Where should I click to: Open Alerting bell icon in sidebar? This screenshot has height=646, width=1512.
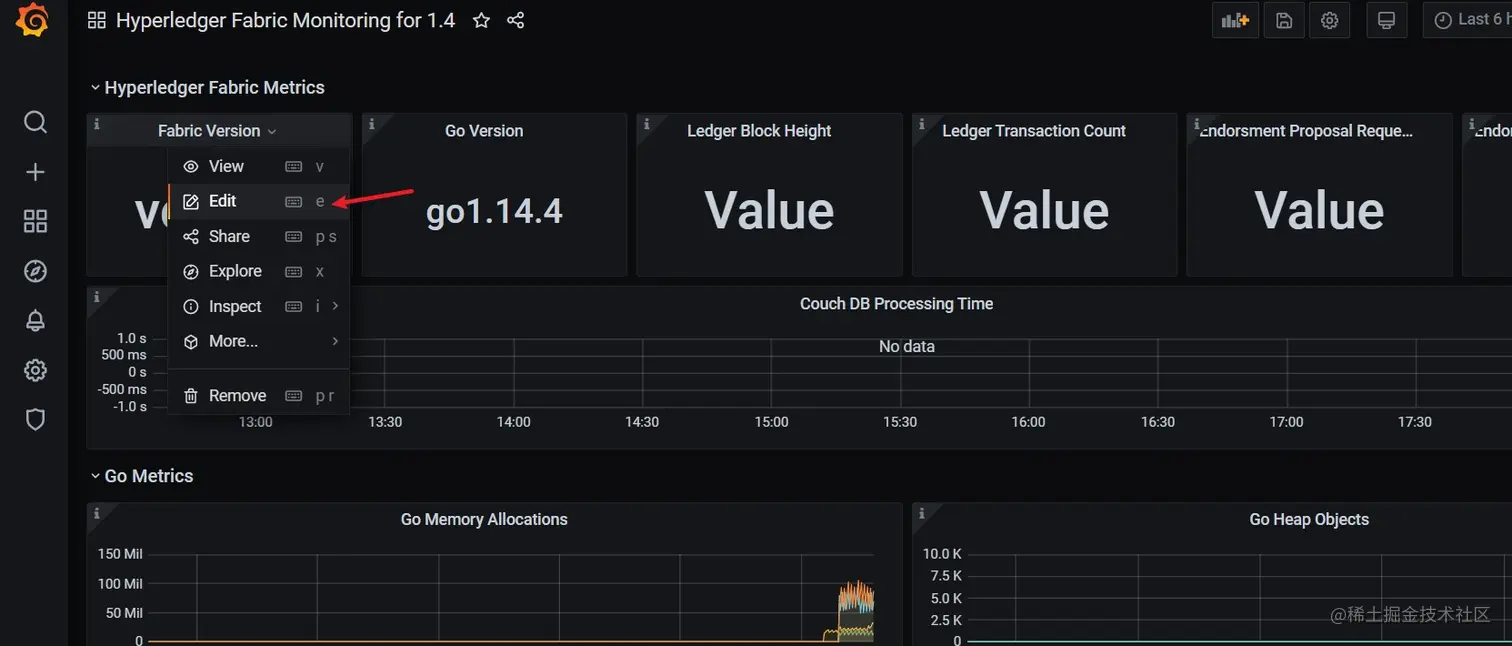point(35,321)
